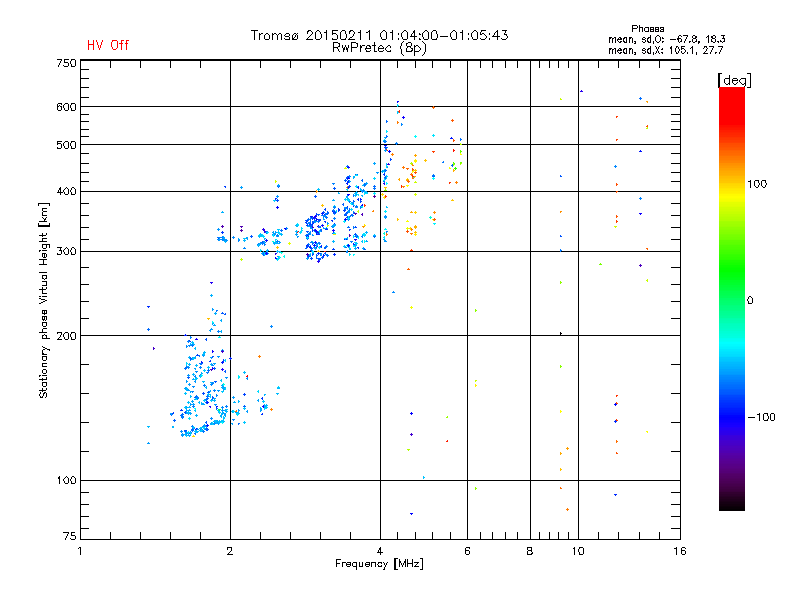
Task: Click the 'RwPretec (8p)' subtitle
Action: 379,48
